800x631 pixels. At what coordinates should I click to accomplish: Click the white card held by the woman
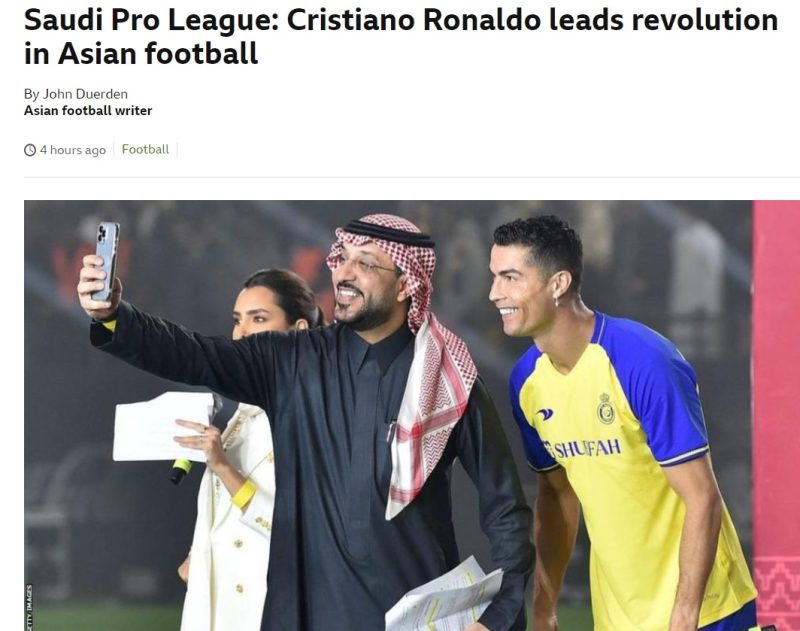(x=163, y=426)
